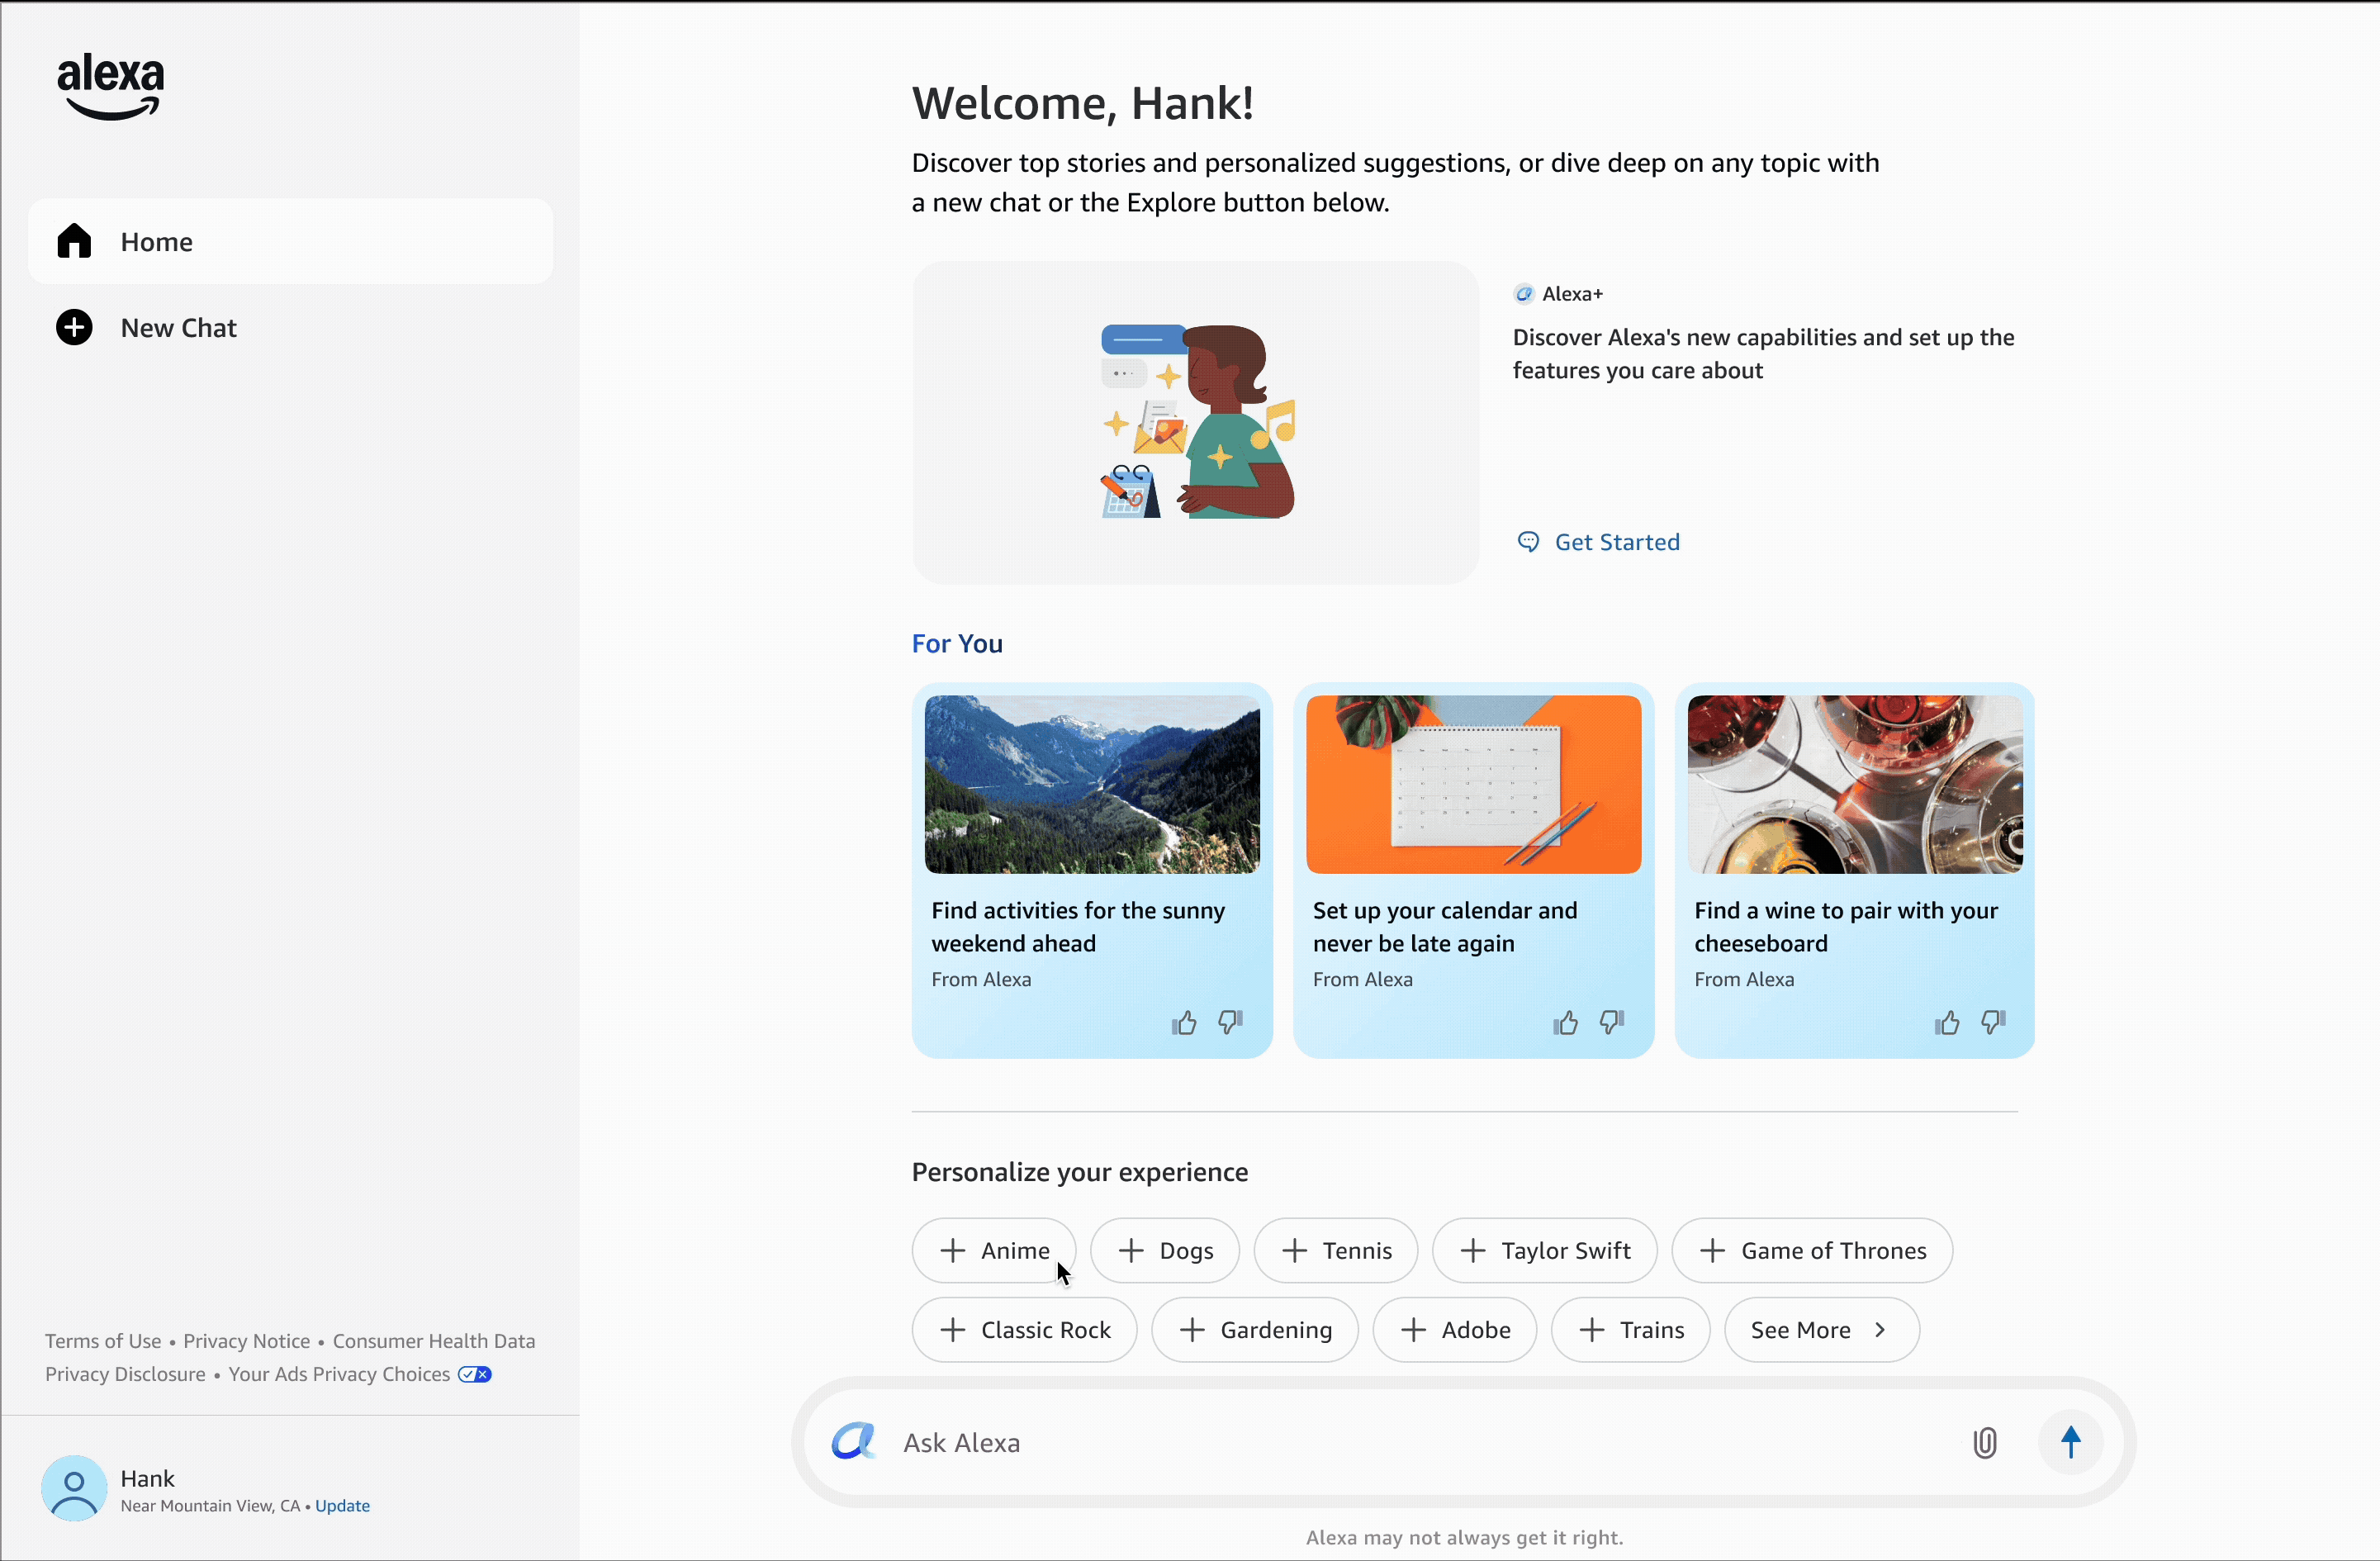
Task: Click the Alexa icon in the chat box
Action: [854, 1441]
